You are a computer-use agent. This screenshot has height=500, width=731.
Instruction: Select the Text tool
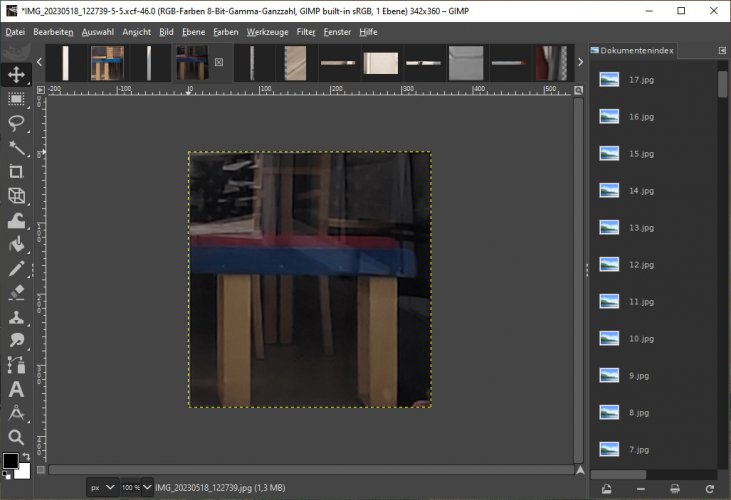(16, 390)
